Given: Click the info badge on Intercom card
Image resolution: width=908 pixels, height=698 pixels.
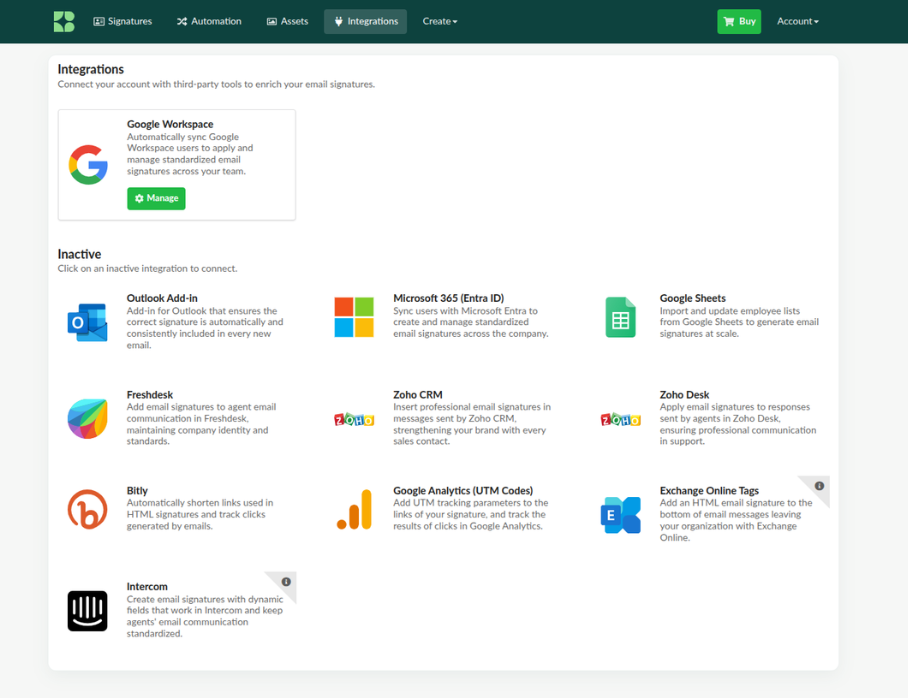Looking at the screenshot, I should tap(286, 582).
